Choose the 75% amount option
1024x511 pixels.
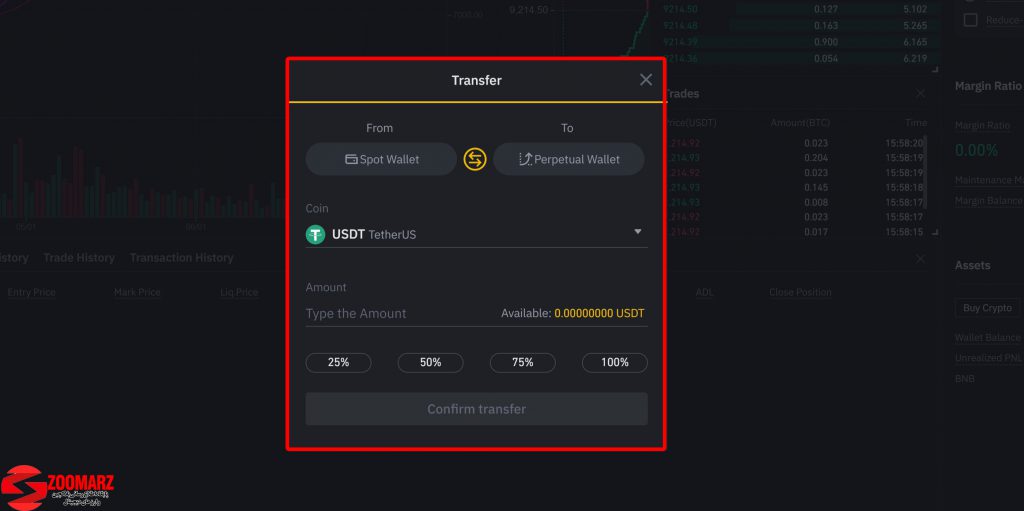(522, 363)
